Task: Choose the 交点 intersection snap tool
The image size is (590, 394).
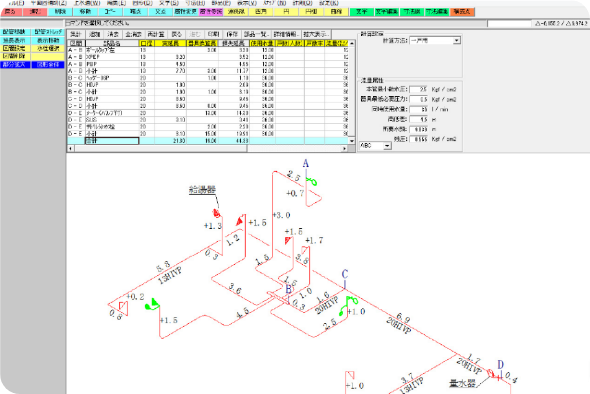Action: (x=161, y=12)
